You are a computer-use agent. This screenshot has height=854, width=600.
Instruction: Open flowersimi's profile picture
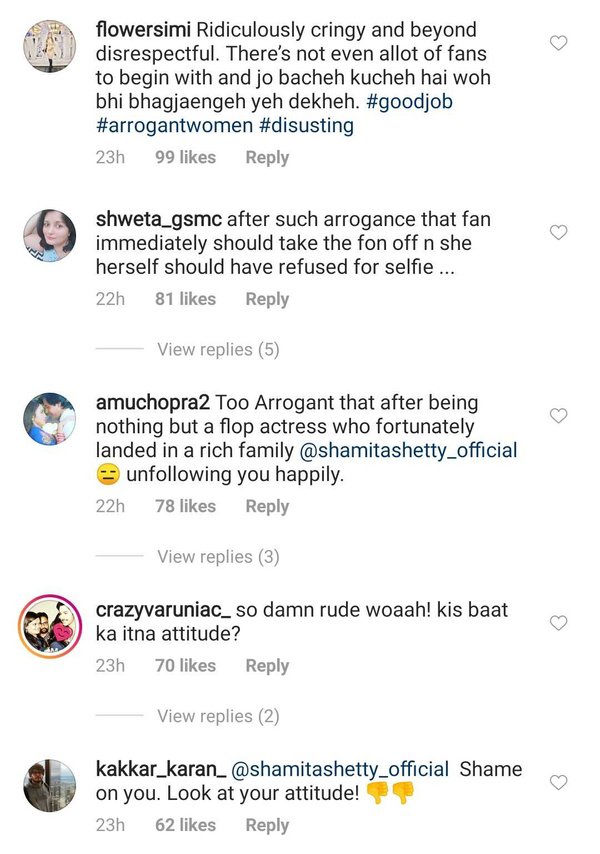(48, 46)
